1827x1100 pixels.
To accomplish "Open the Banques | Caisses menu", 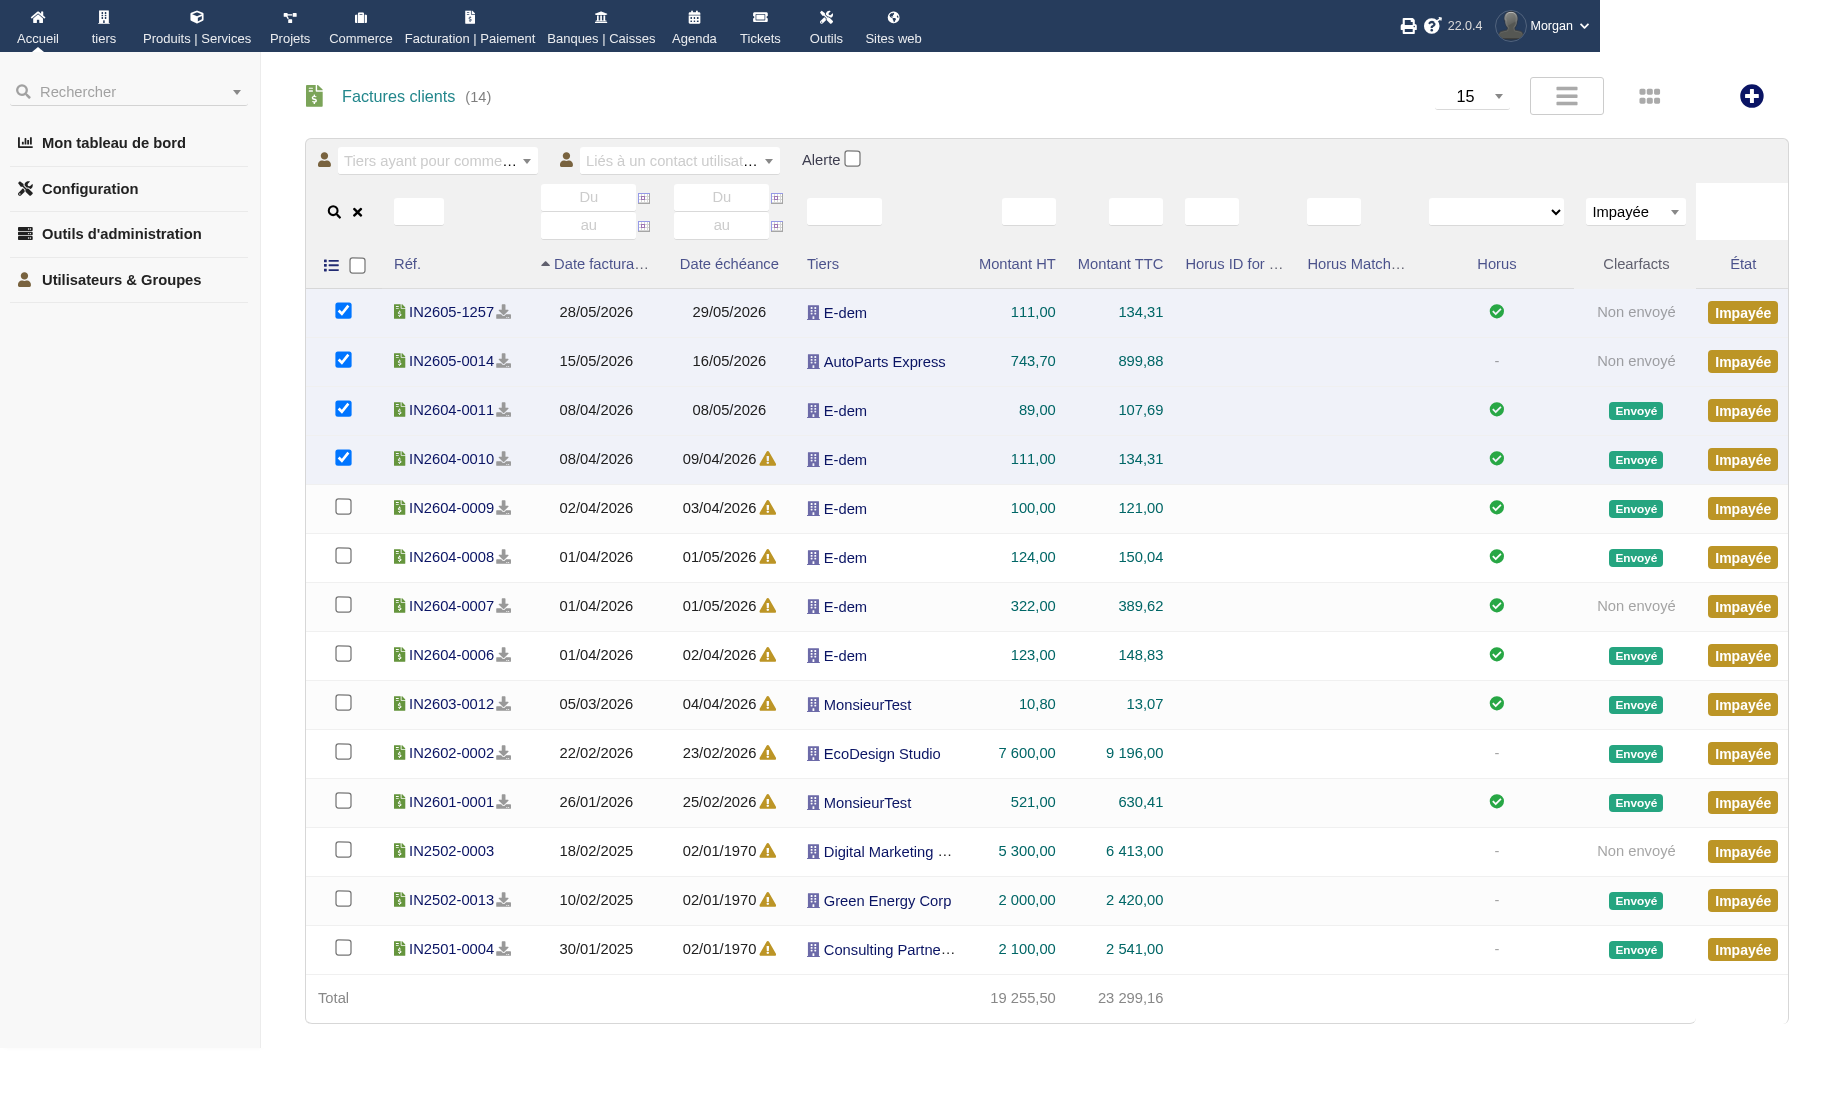I will [x=601, y=27].
